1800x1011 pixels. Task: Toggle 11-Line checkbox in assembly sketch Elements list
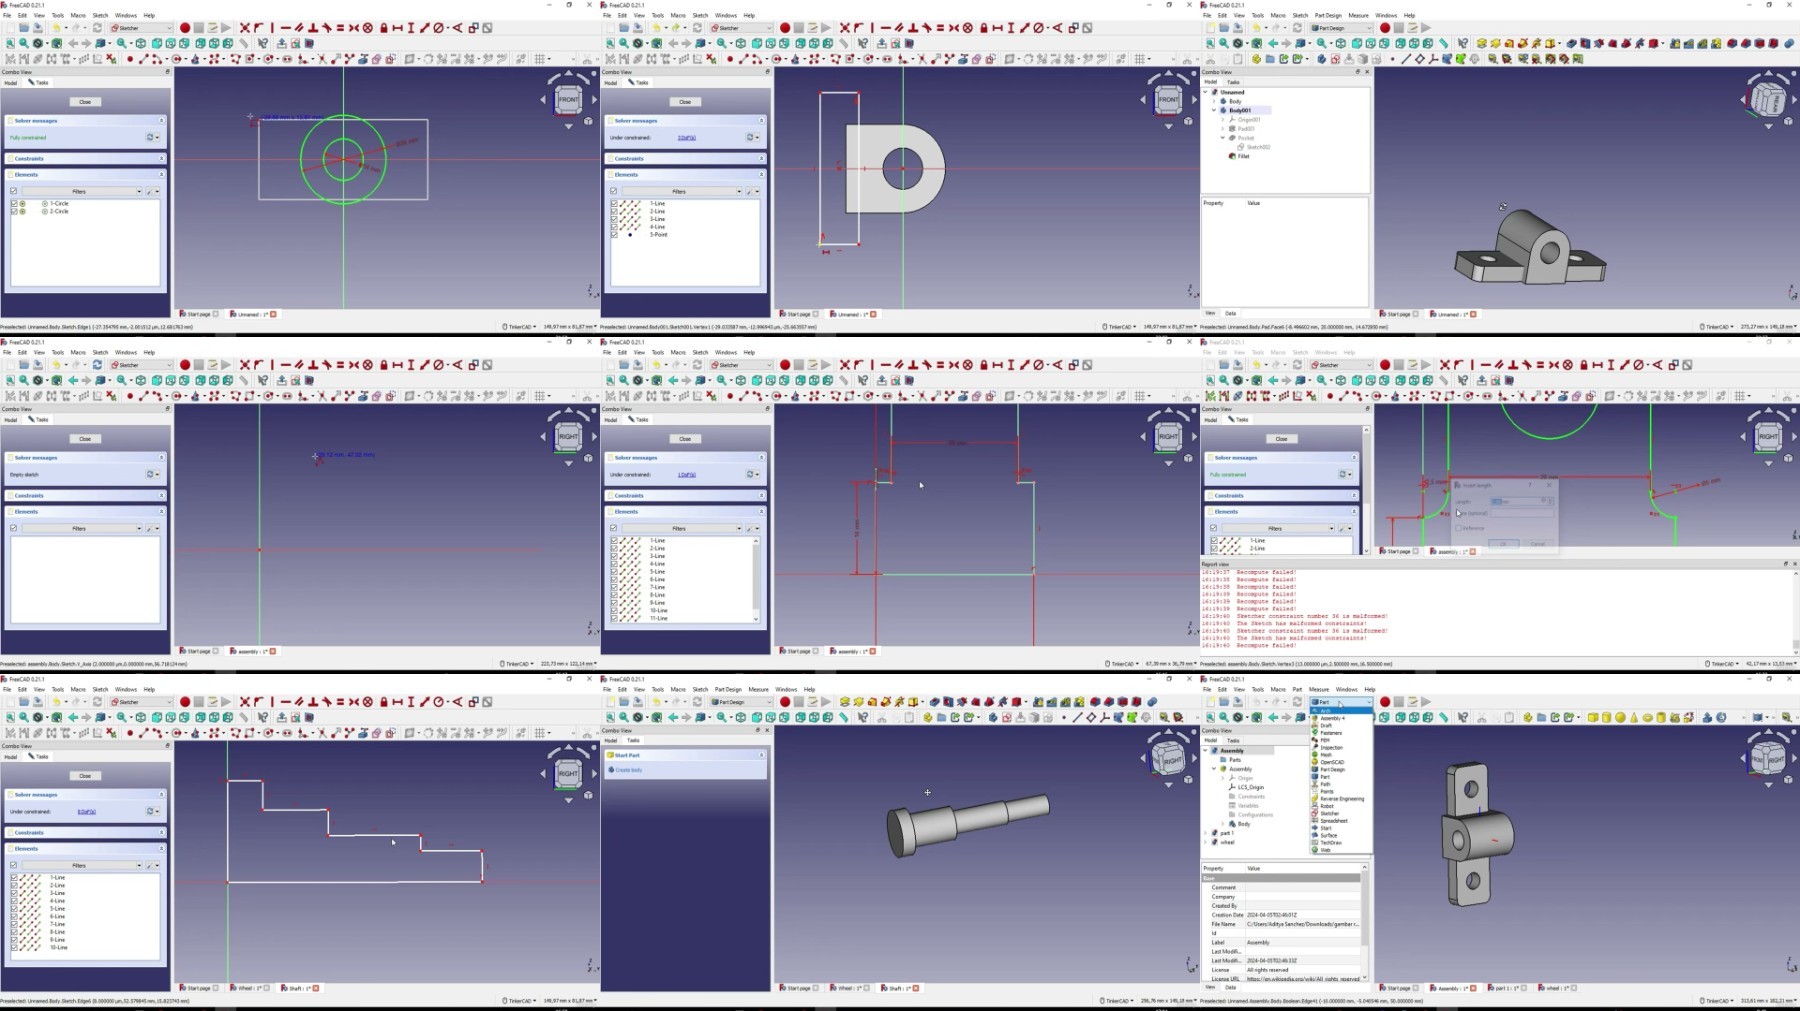pyautogui.click(x=614, y=618)
